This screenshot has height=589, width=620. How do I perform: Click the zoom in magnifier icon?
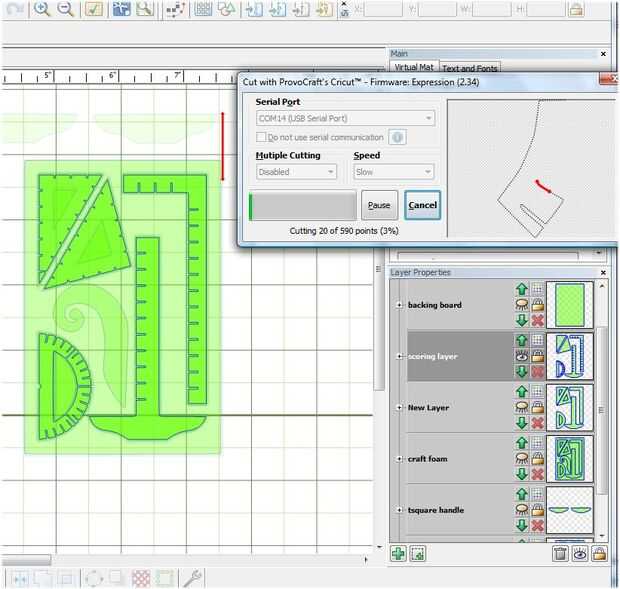tap(41, 9)
